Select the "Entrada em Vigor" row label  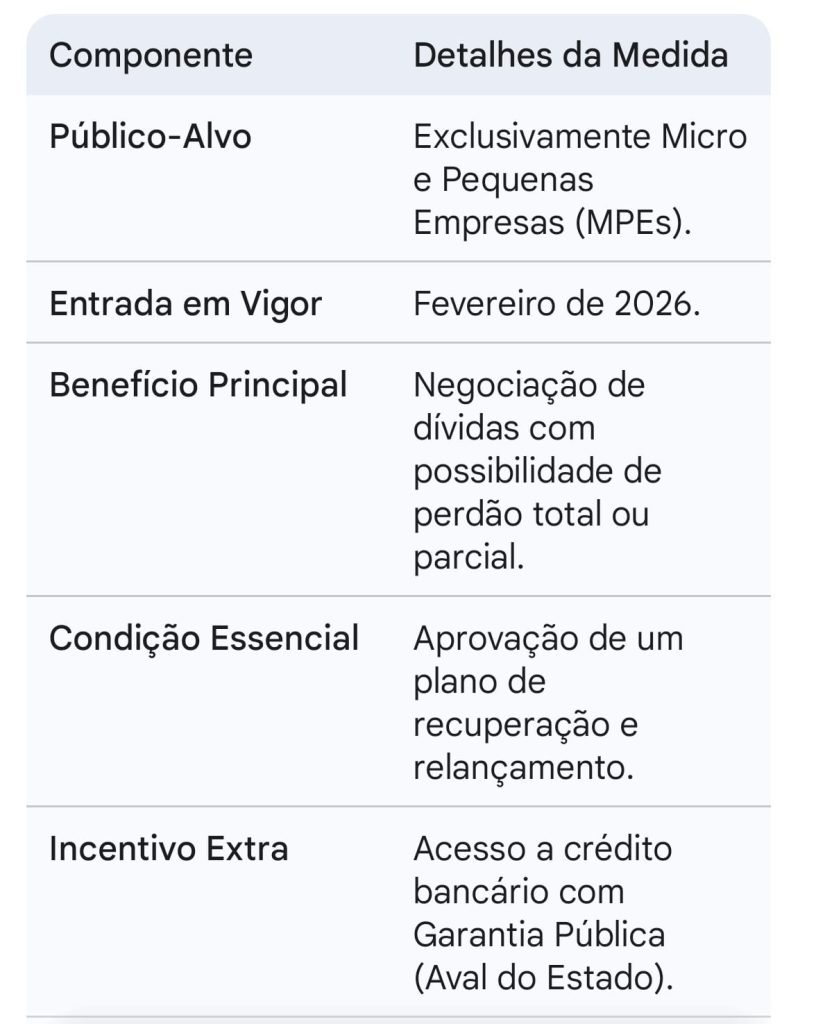(185, 303)
